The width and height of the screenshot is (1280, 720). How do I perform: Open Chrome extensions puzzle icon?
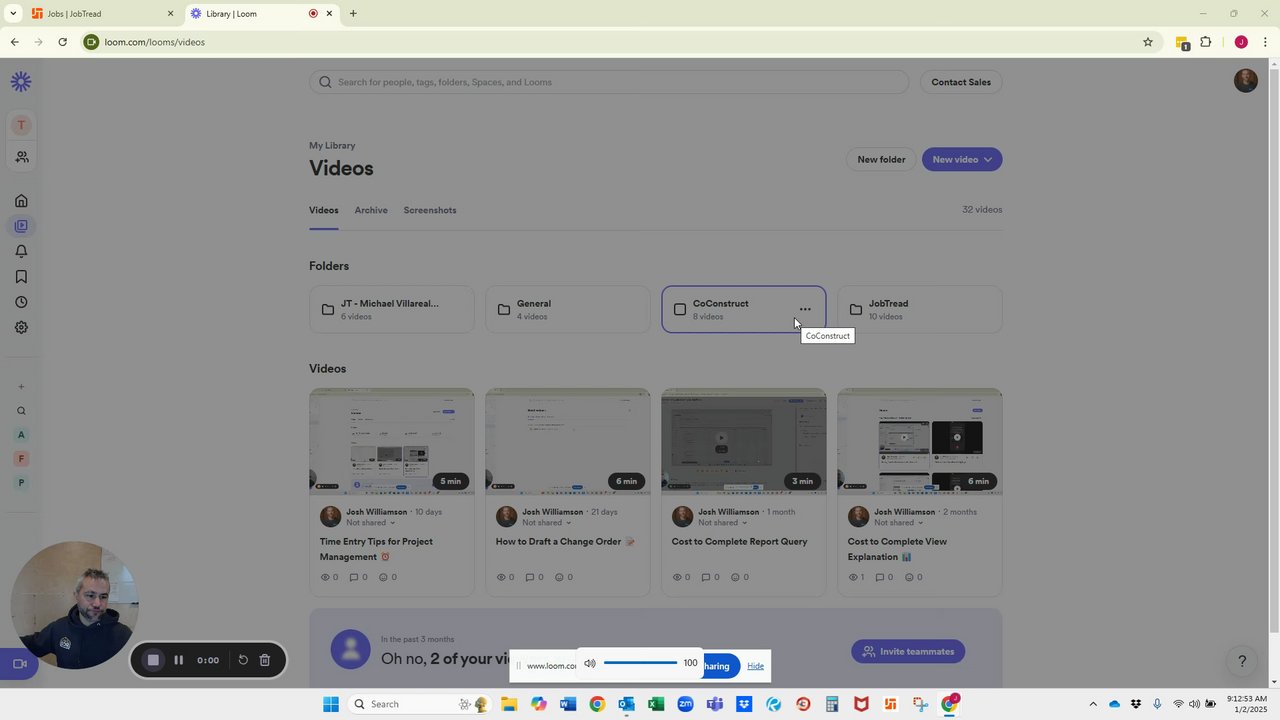[1206, 42]
